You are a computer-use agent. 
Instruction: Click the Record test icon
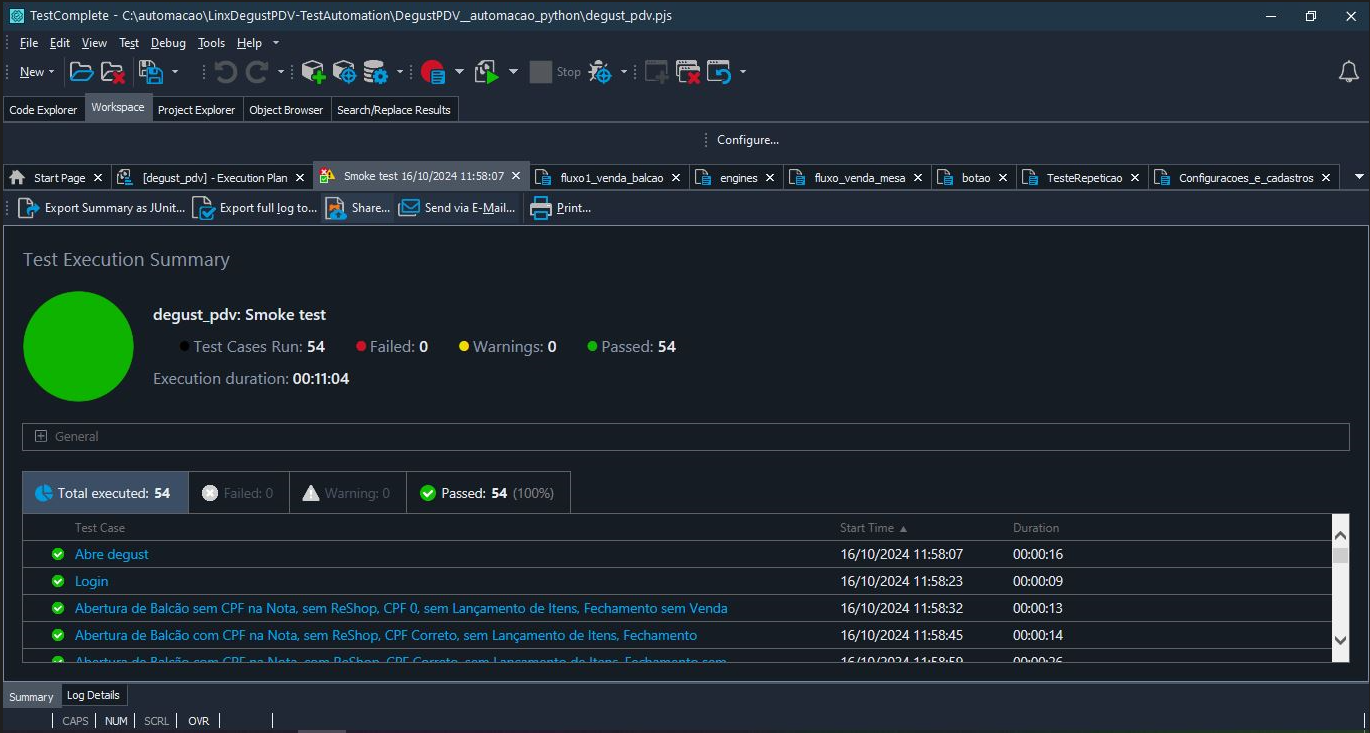[x=432, y=72]
